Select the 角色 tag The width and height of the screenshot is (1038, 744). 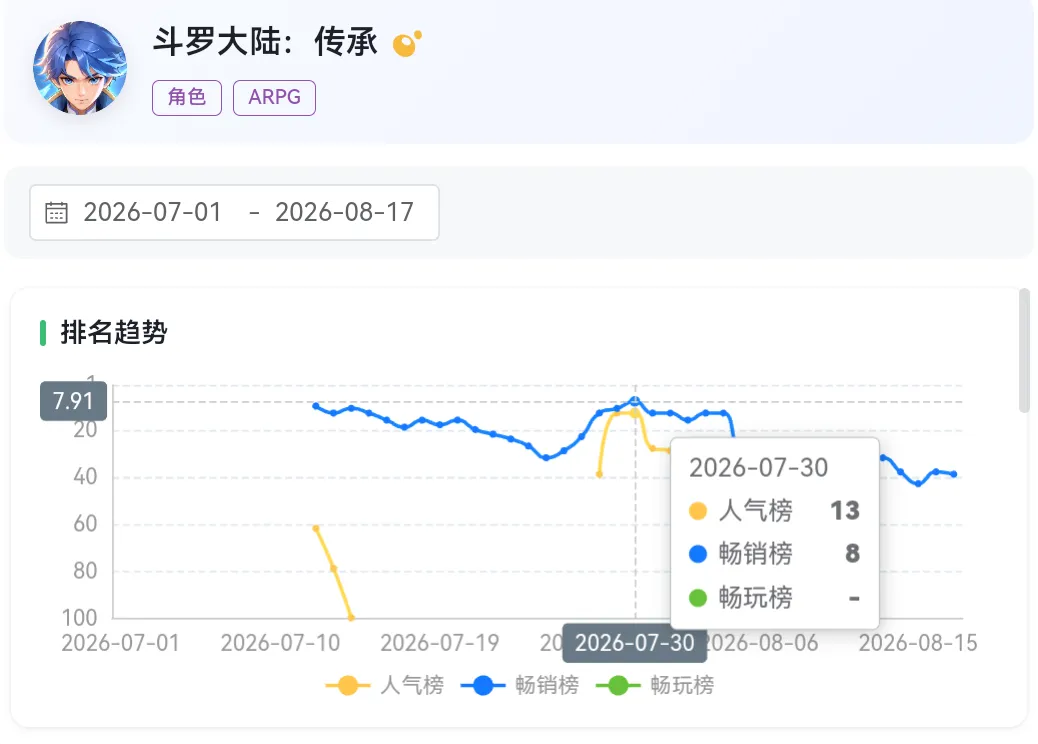187,97
